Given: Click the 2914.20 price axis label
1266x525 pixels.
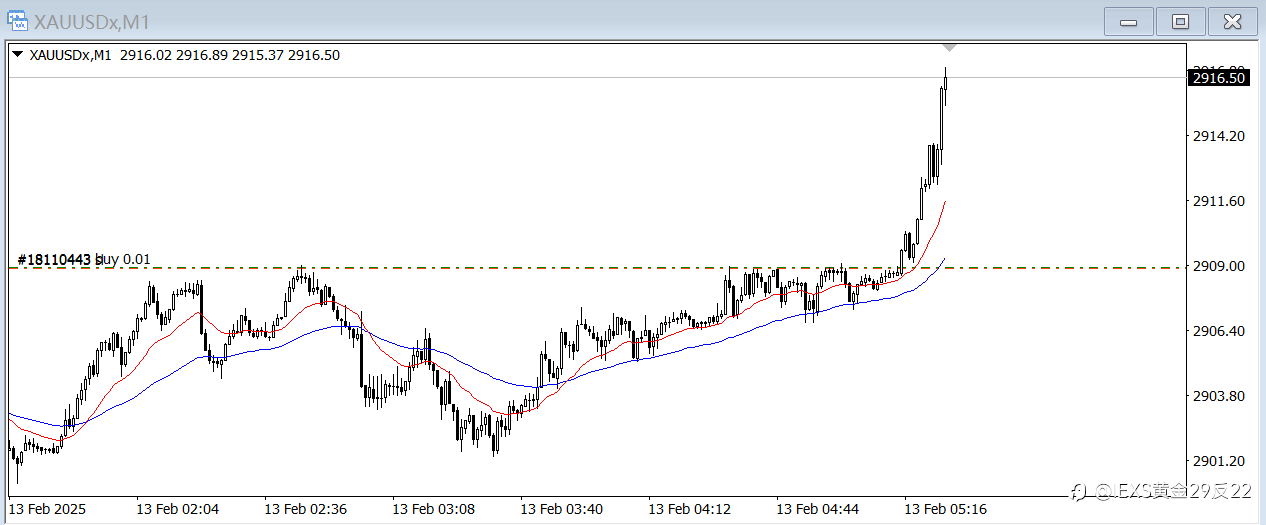Looking at the screenshot, I should (1217, 136).
